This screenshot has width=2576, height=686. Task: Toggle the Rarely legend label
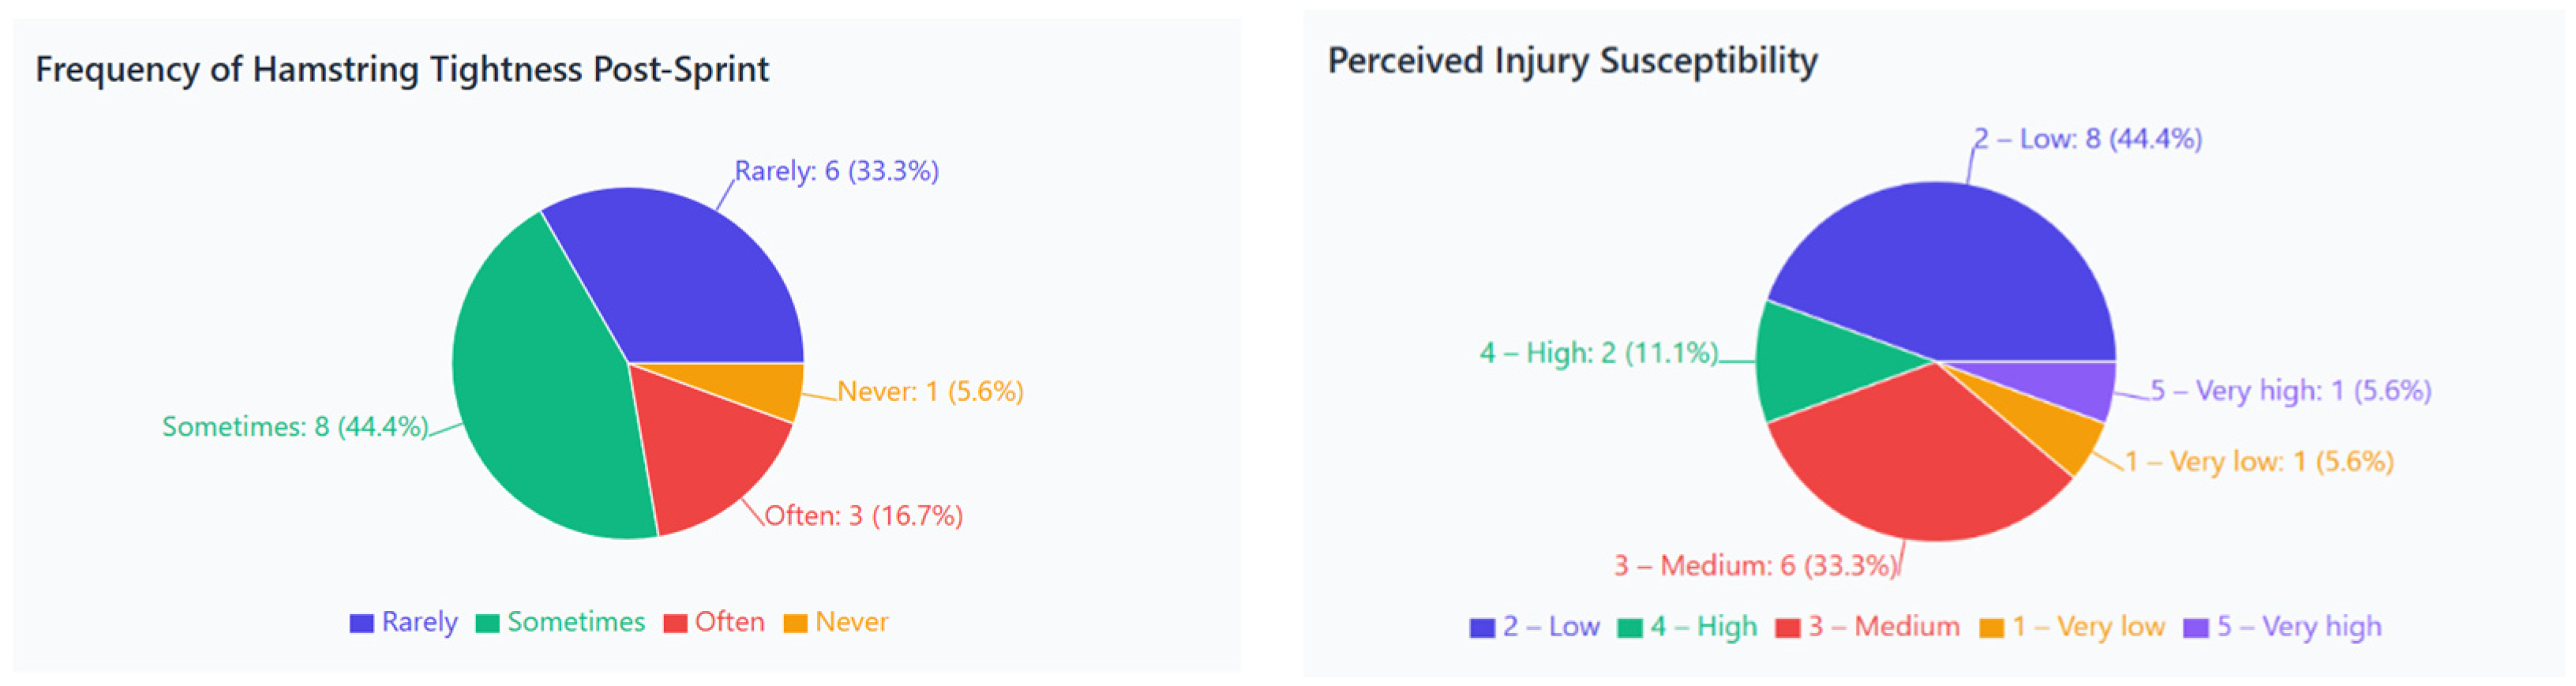[419, 622]
